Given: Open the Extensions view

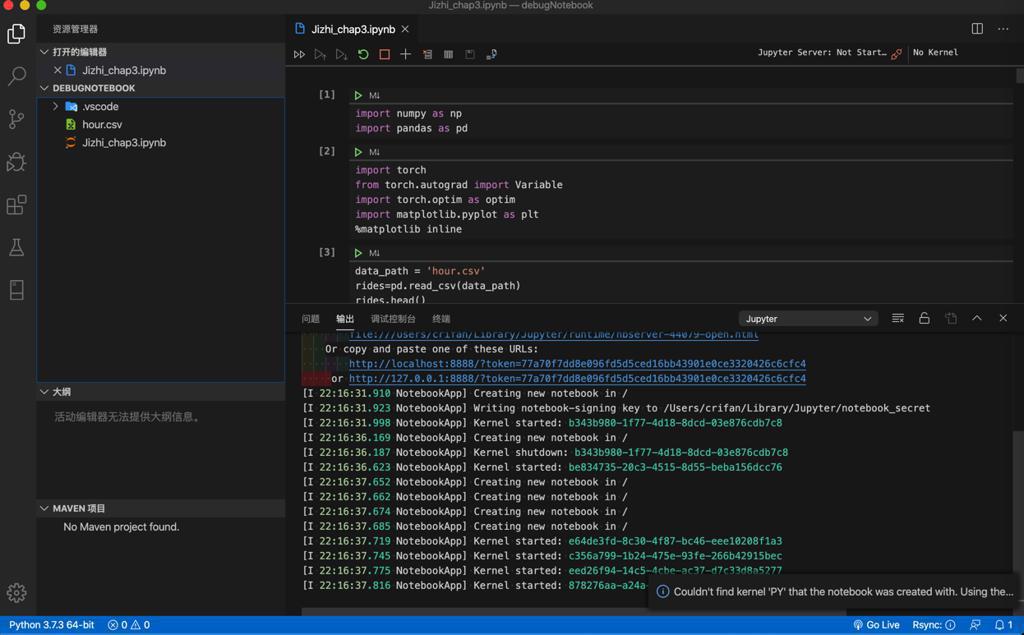Looking at the screenshot, I should pos(17,205).
